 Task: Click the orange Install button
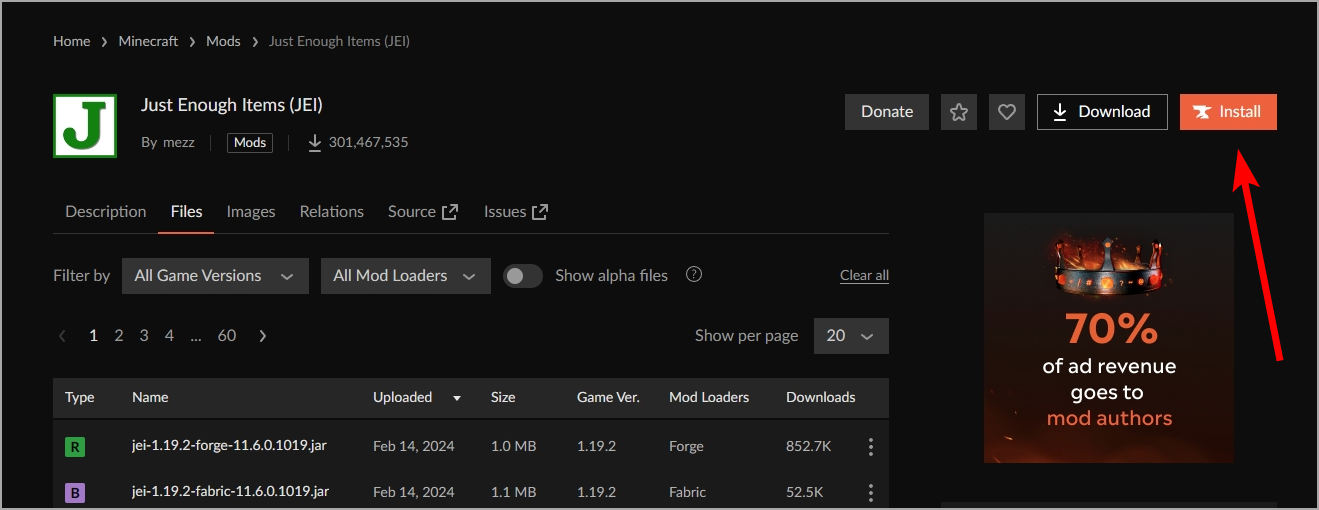coord(1228,112)
